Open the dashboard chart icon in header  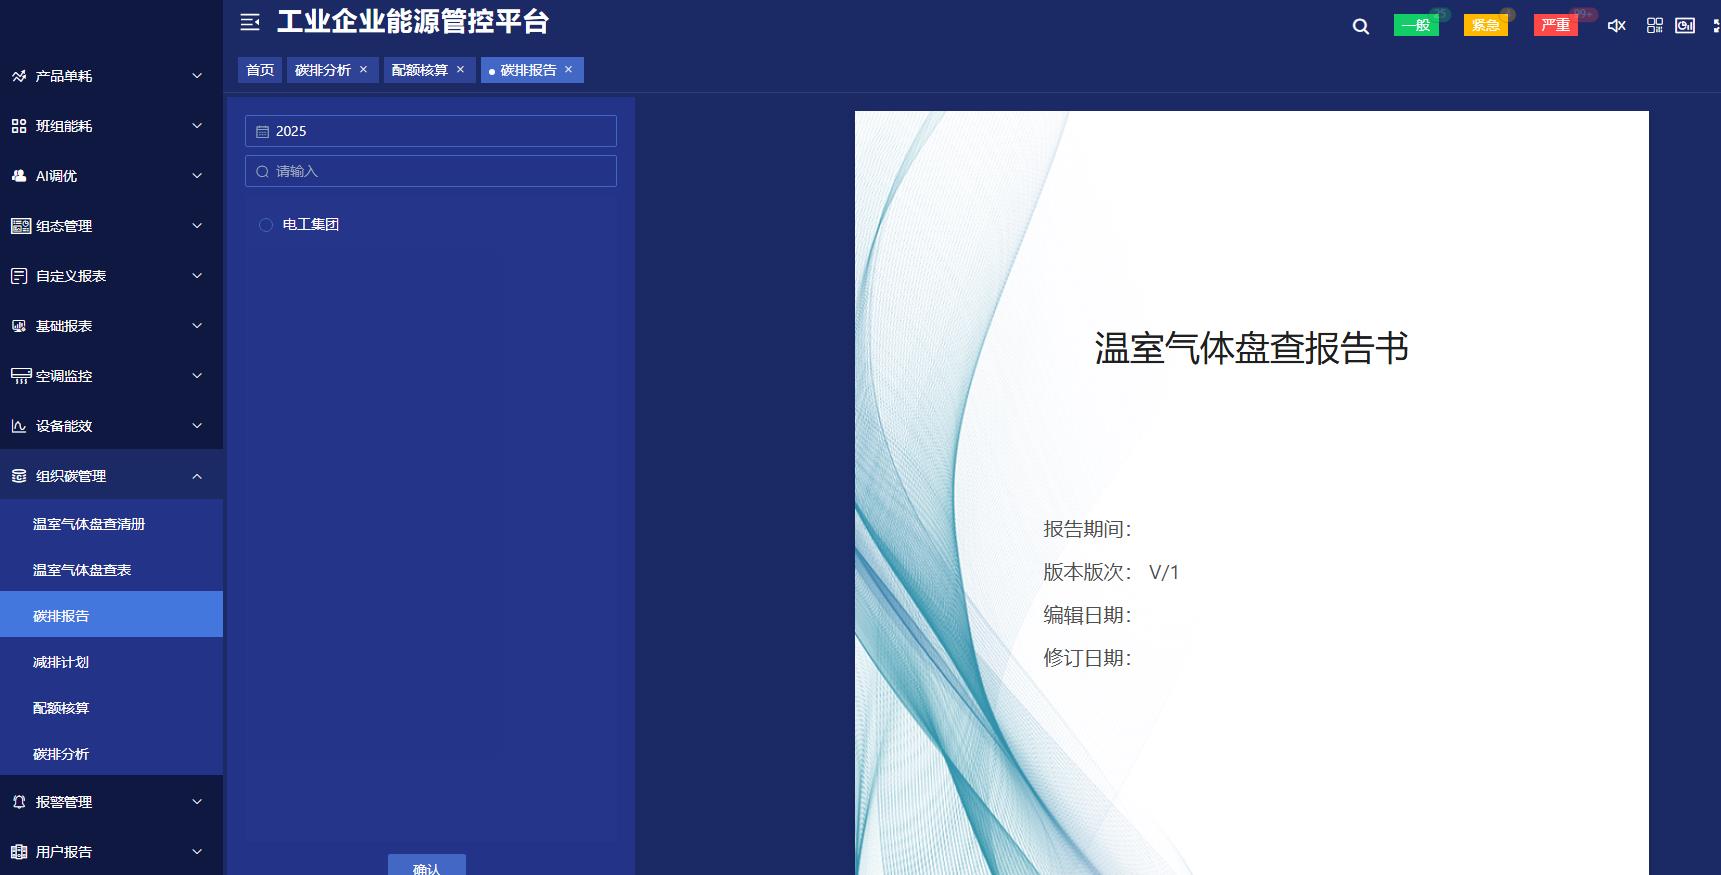1685,26
